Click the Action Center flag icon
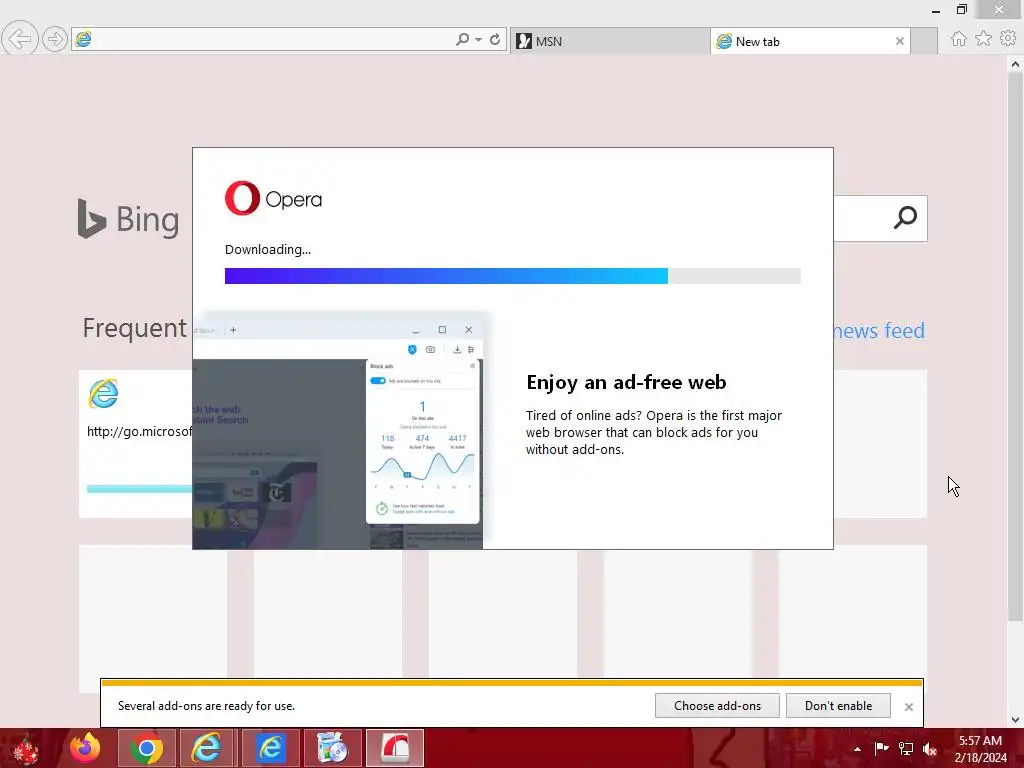The image size is (1024, 768). [882, 748]
